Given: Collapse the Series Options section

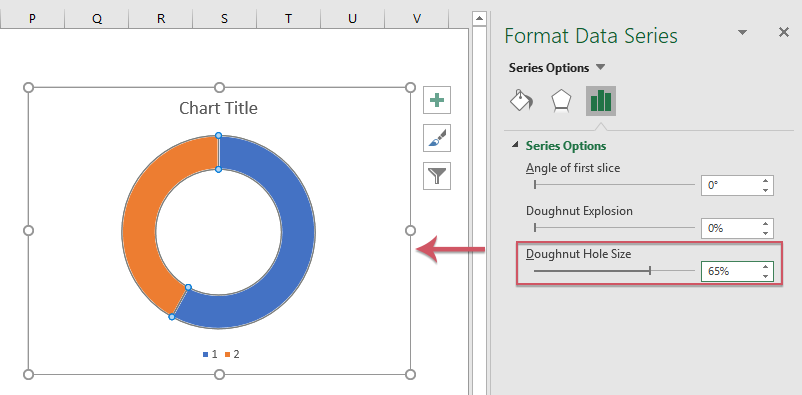Looking at the screenshot, I should click(x=515, y=146).
